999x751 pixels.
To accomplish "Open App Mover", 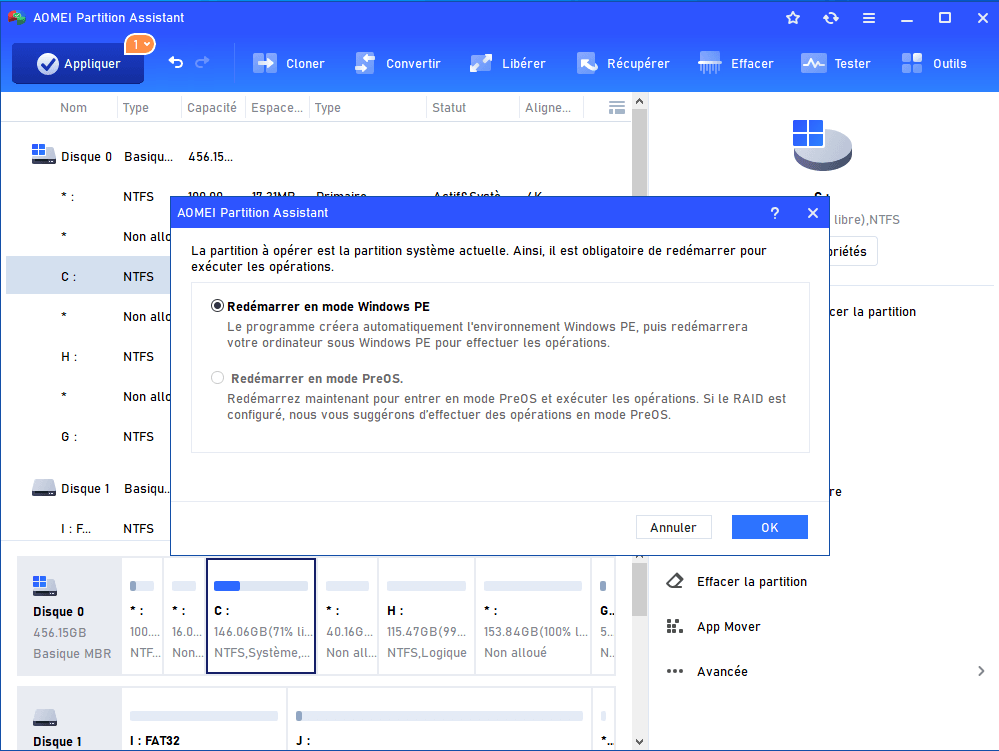I will 728,627.
